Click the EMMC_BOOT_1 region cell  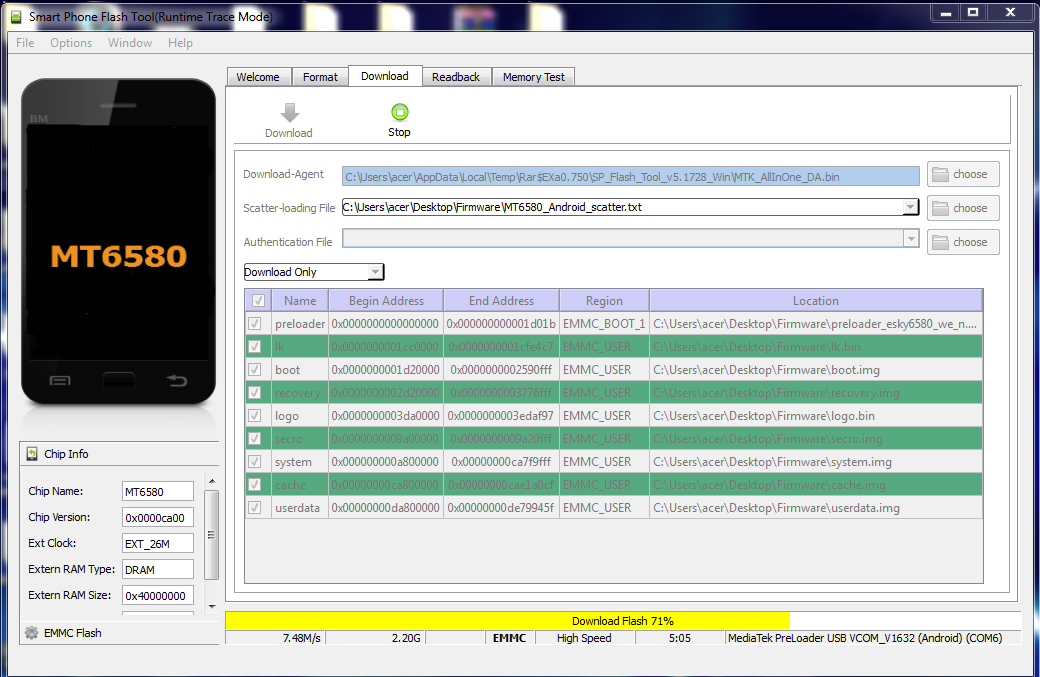604,324
